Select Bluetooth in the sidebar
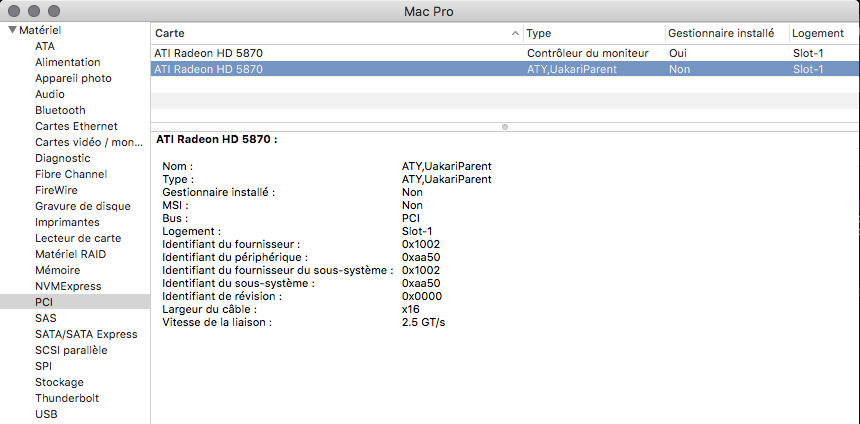860x424 pixels. tap(60, 110)
